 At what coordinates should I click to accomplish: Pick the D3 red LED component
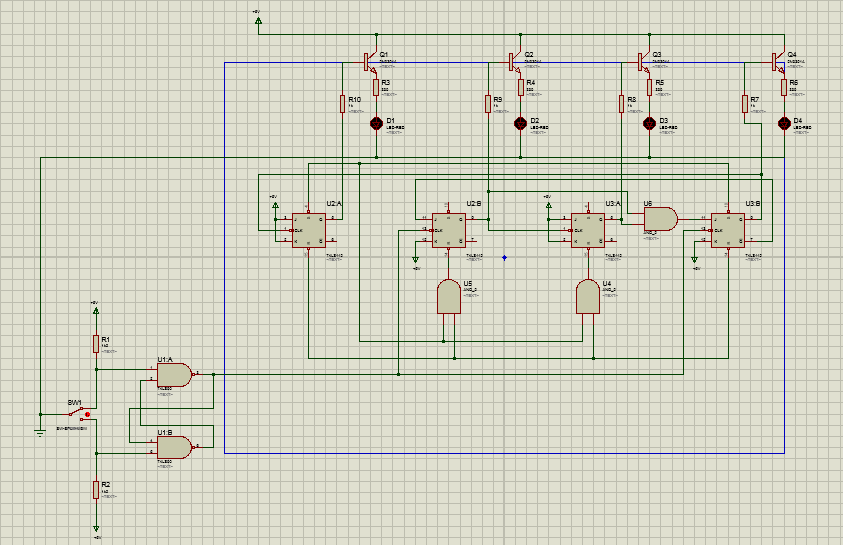(x=648, y=123)
